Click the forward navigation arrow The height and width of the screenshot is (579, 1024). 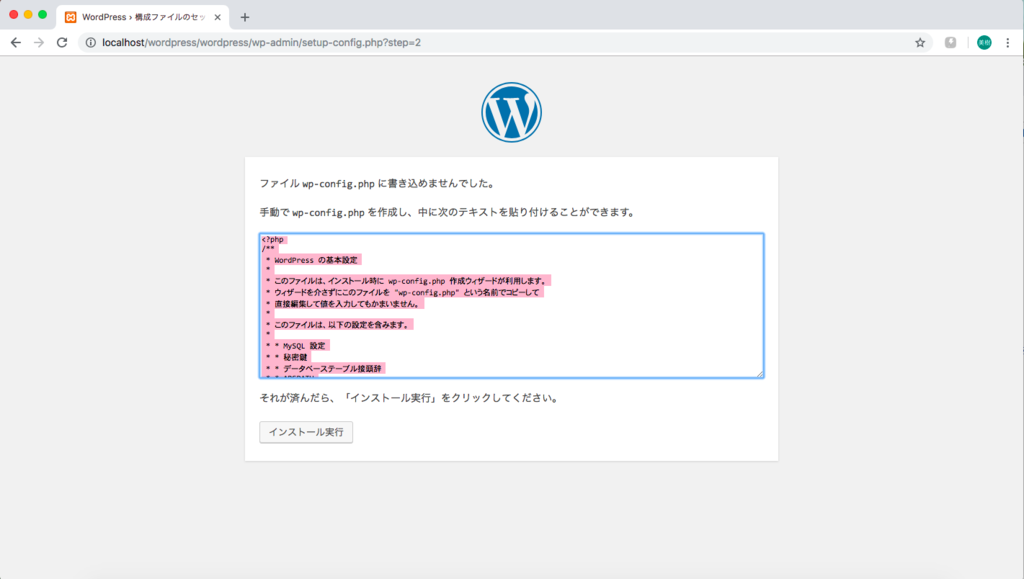[x=38, y=43]
